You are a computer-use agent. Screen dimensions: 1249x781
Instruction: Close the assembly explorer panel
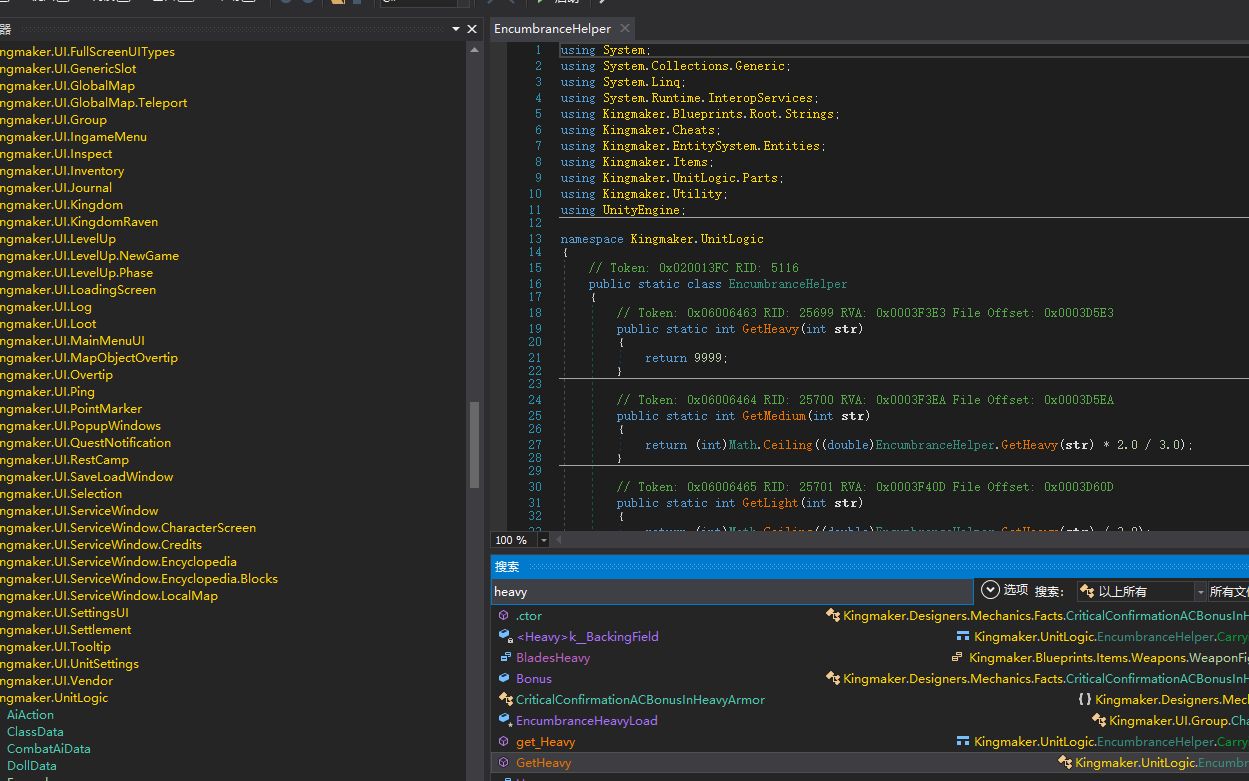pyautogui.click(x=473, y=29)
